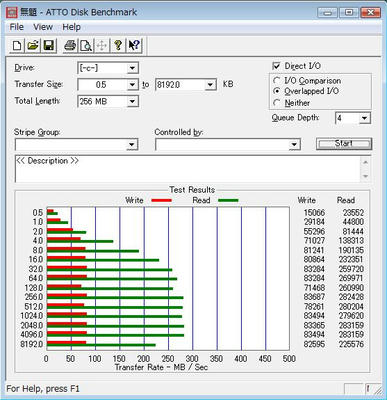Open the View menu
This screenshot has width=387, height=400.
pyautogui.click(x=43, y=27)
